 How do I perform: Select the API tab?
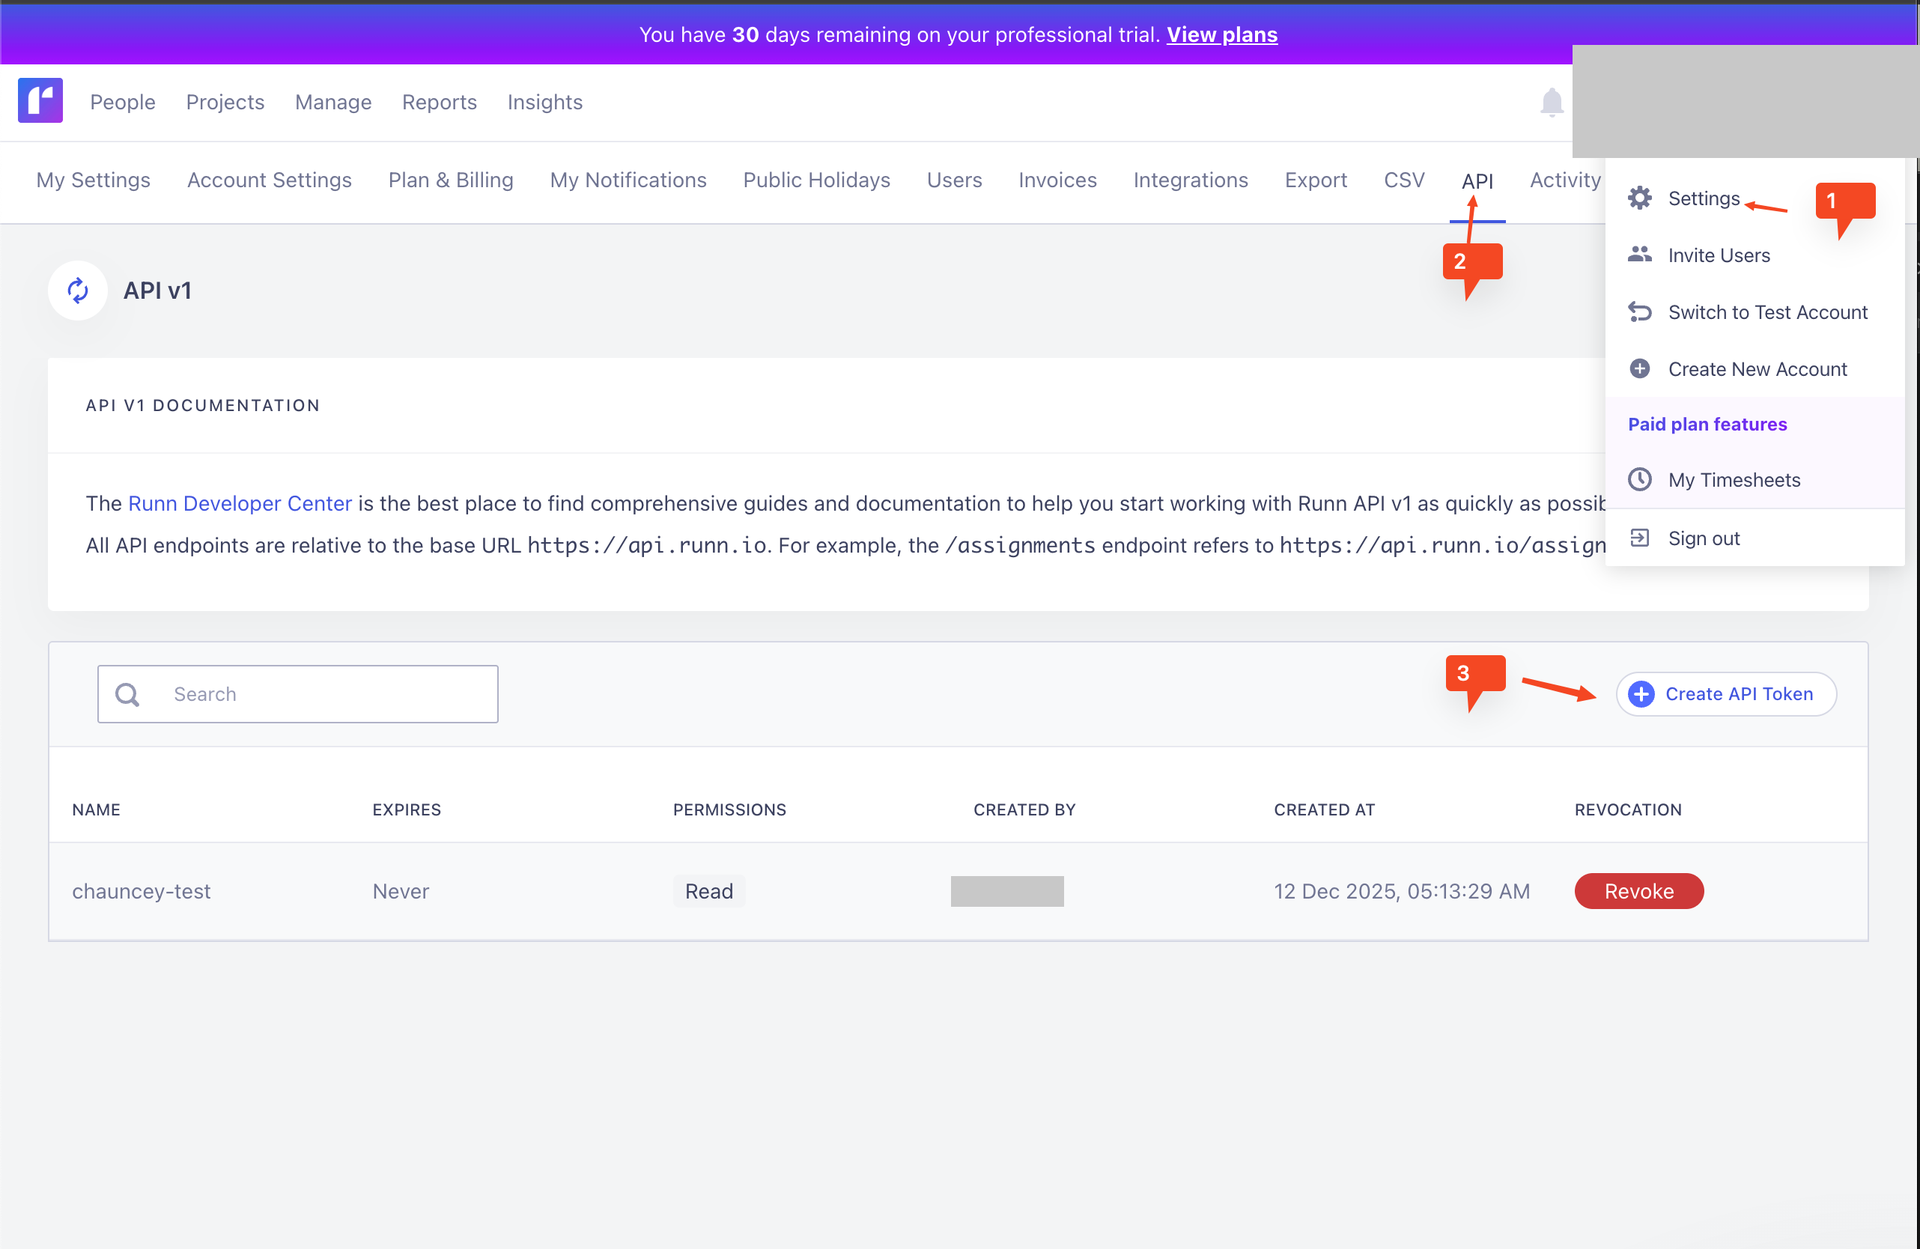coord(1477,181)
